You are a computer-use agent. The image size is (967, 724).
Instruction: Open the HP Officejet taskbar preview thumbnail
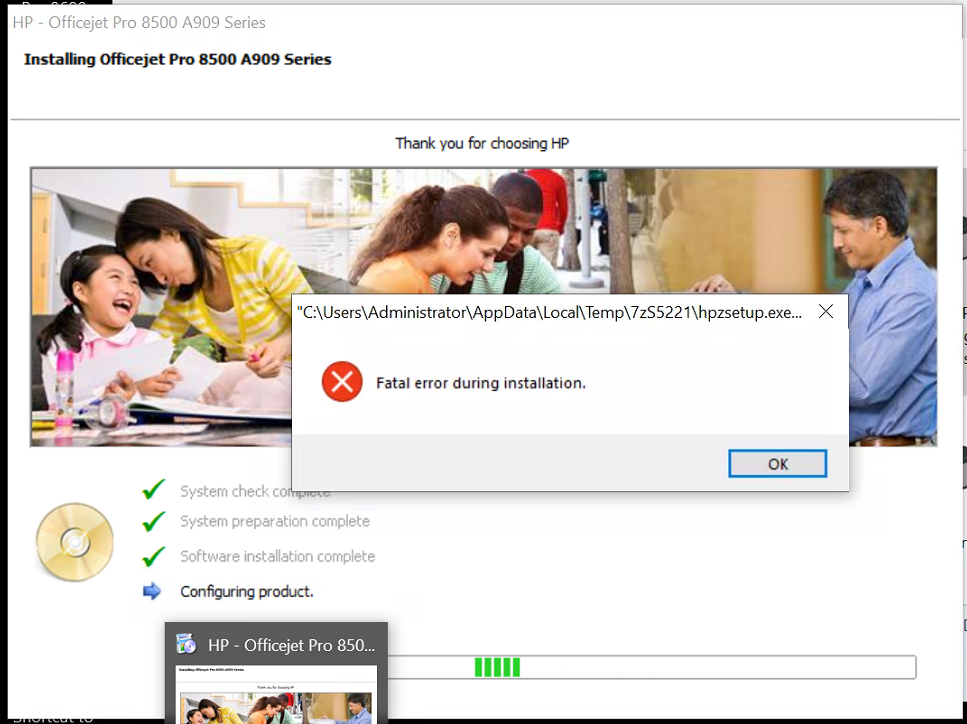pyautogui.click(x=276, y=694)
